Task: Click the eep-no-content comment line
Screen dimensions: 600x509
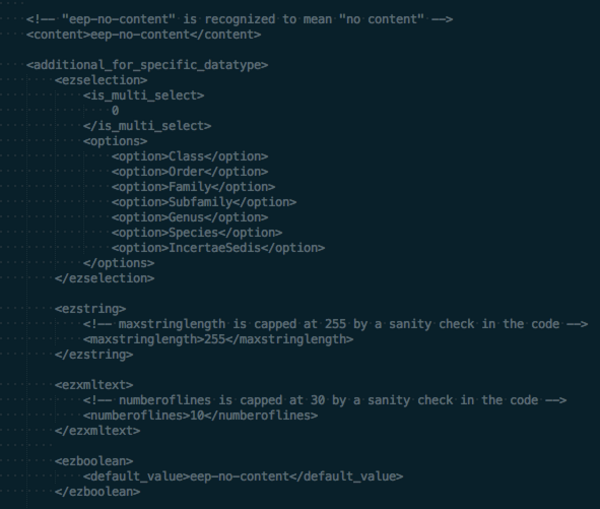Action: 240,19
